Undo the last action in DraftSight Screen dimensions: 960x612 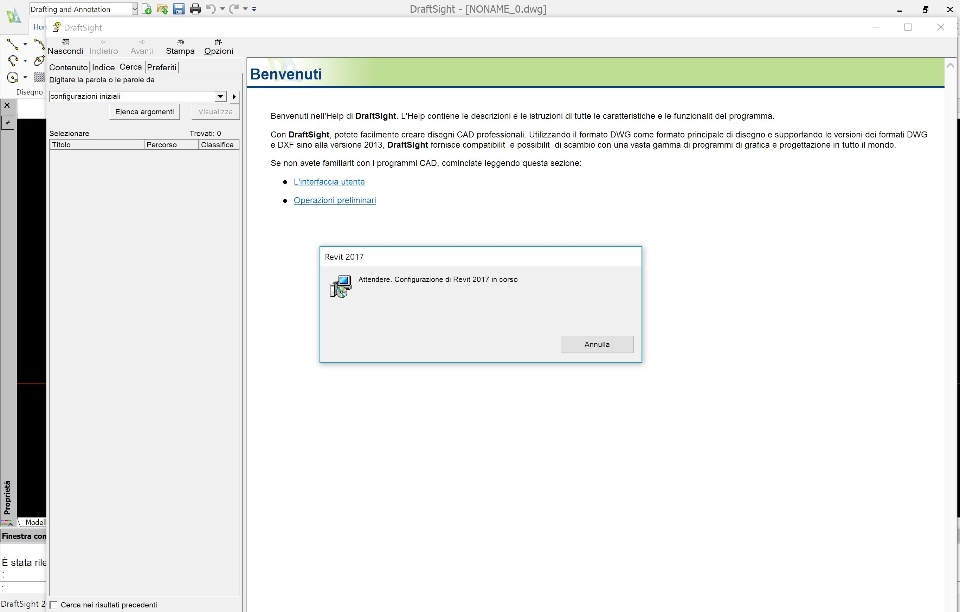coord(211,9)
